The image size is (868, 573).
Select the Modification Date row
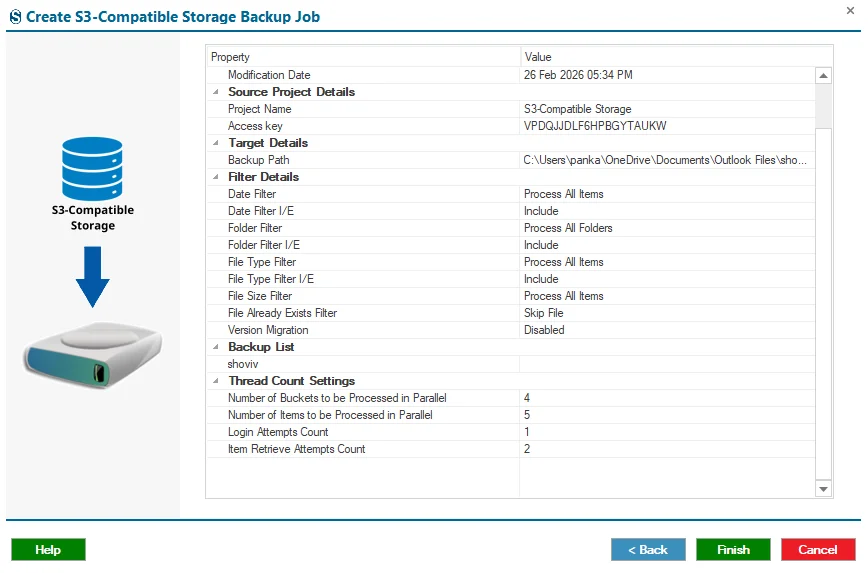point(511,75)
